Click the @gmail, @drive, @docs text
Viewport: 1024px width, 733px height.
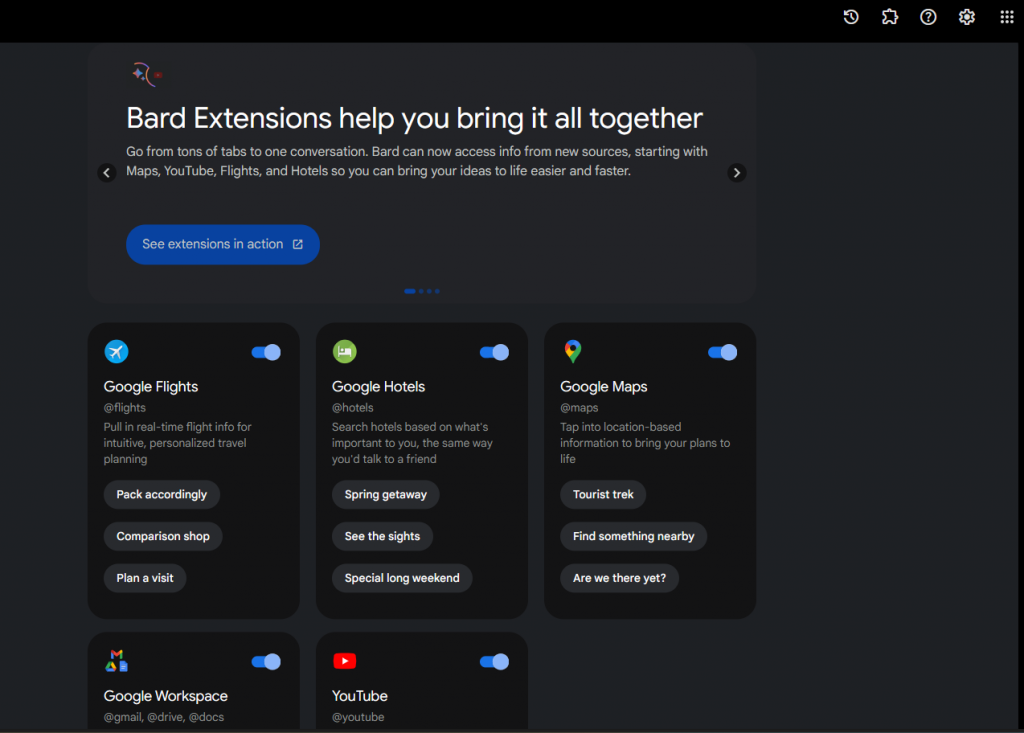[x=164, y=717]
